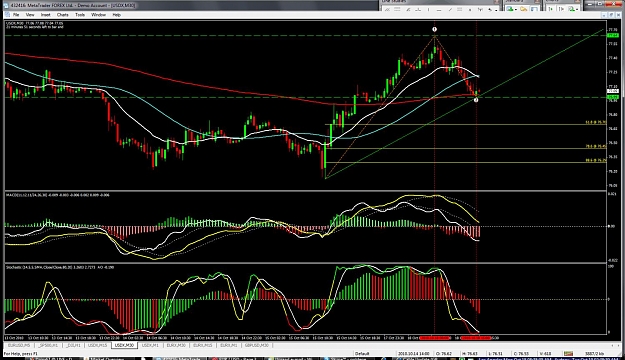This screenshot has width=625, height=360.
Task: Select the active USDX,M30 chart tab
Action: point(124,345)
